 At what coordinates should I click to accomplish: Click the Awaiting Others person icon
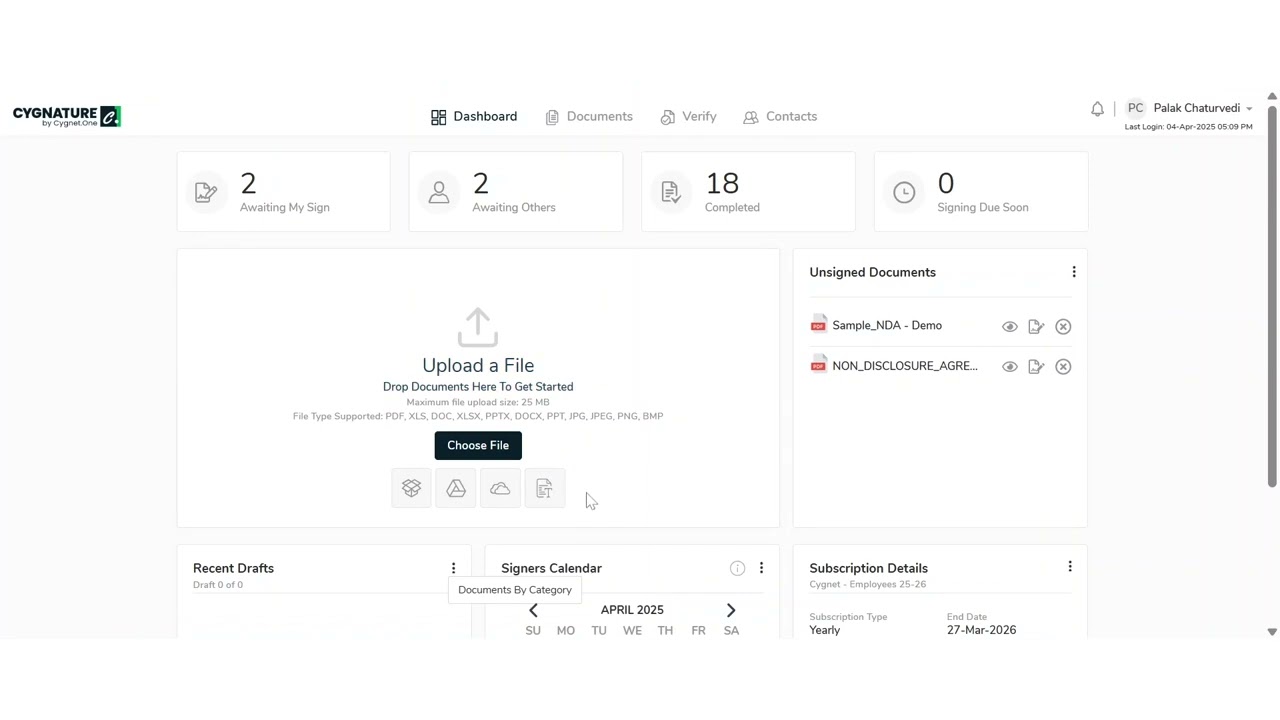tap(439, 192)
